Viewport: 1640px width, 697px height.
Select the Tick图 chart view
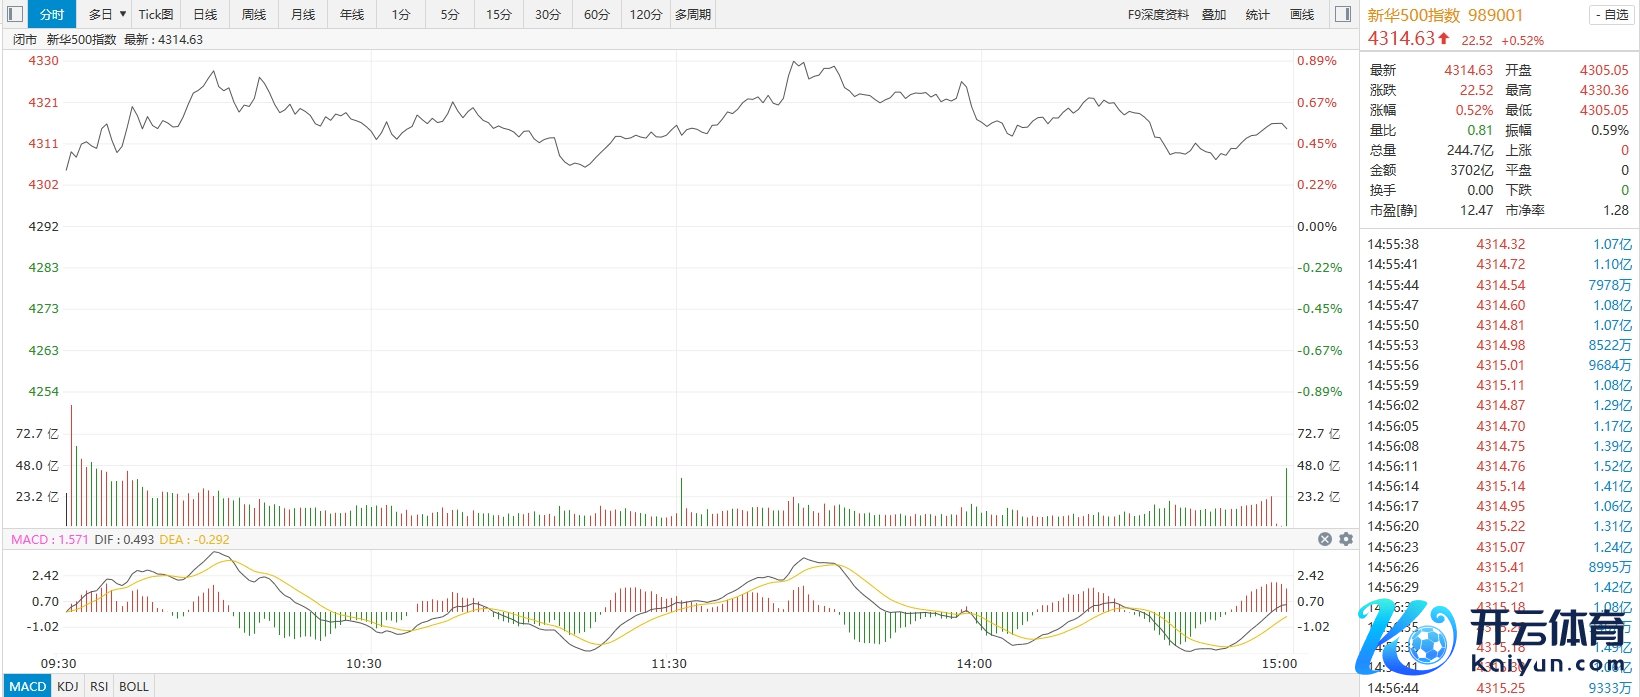coord(156,14)
